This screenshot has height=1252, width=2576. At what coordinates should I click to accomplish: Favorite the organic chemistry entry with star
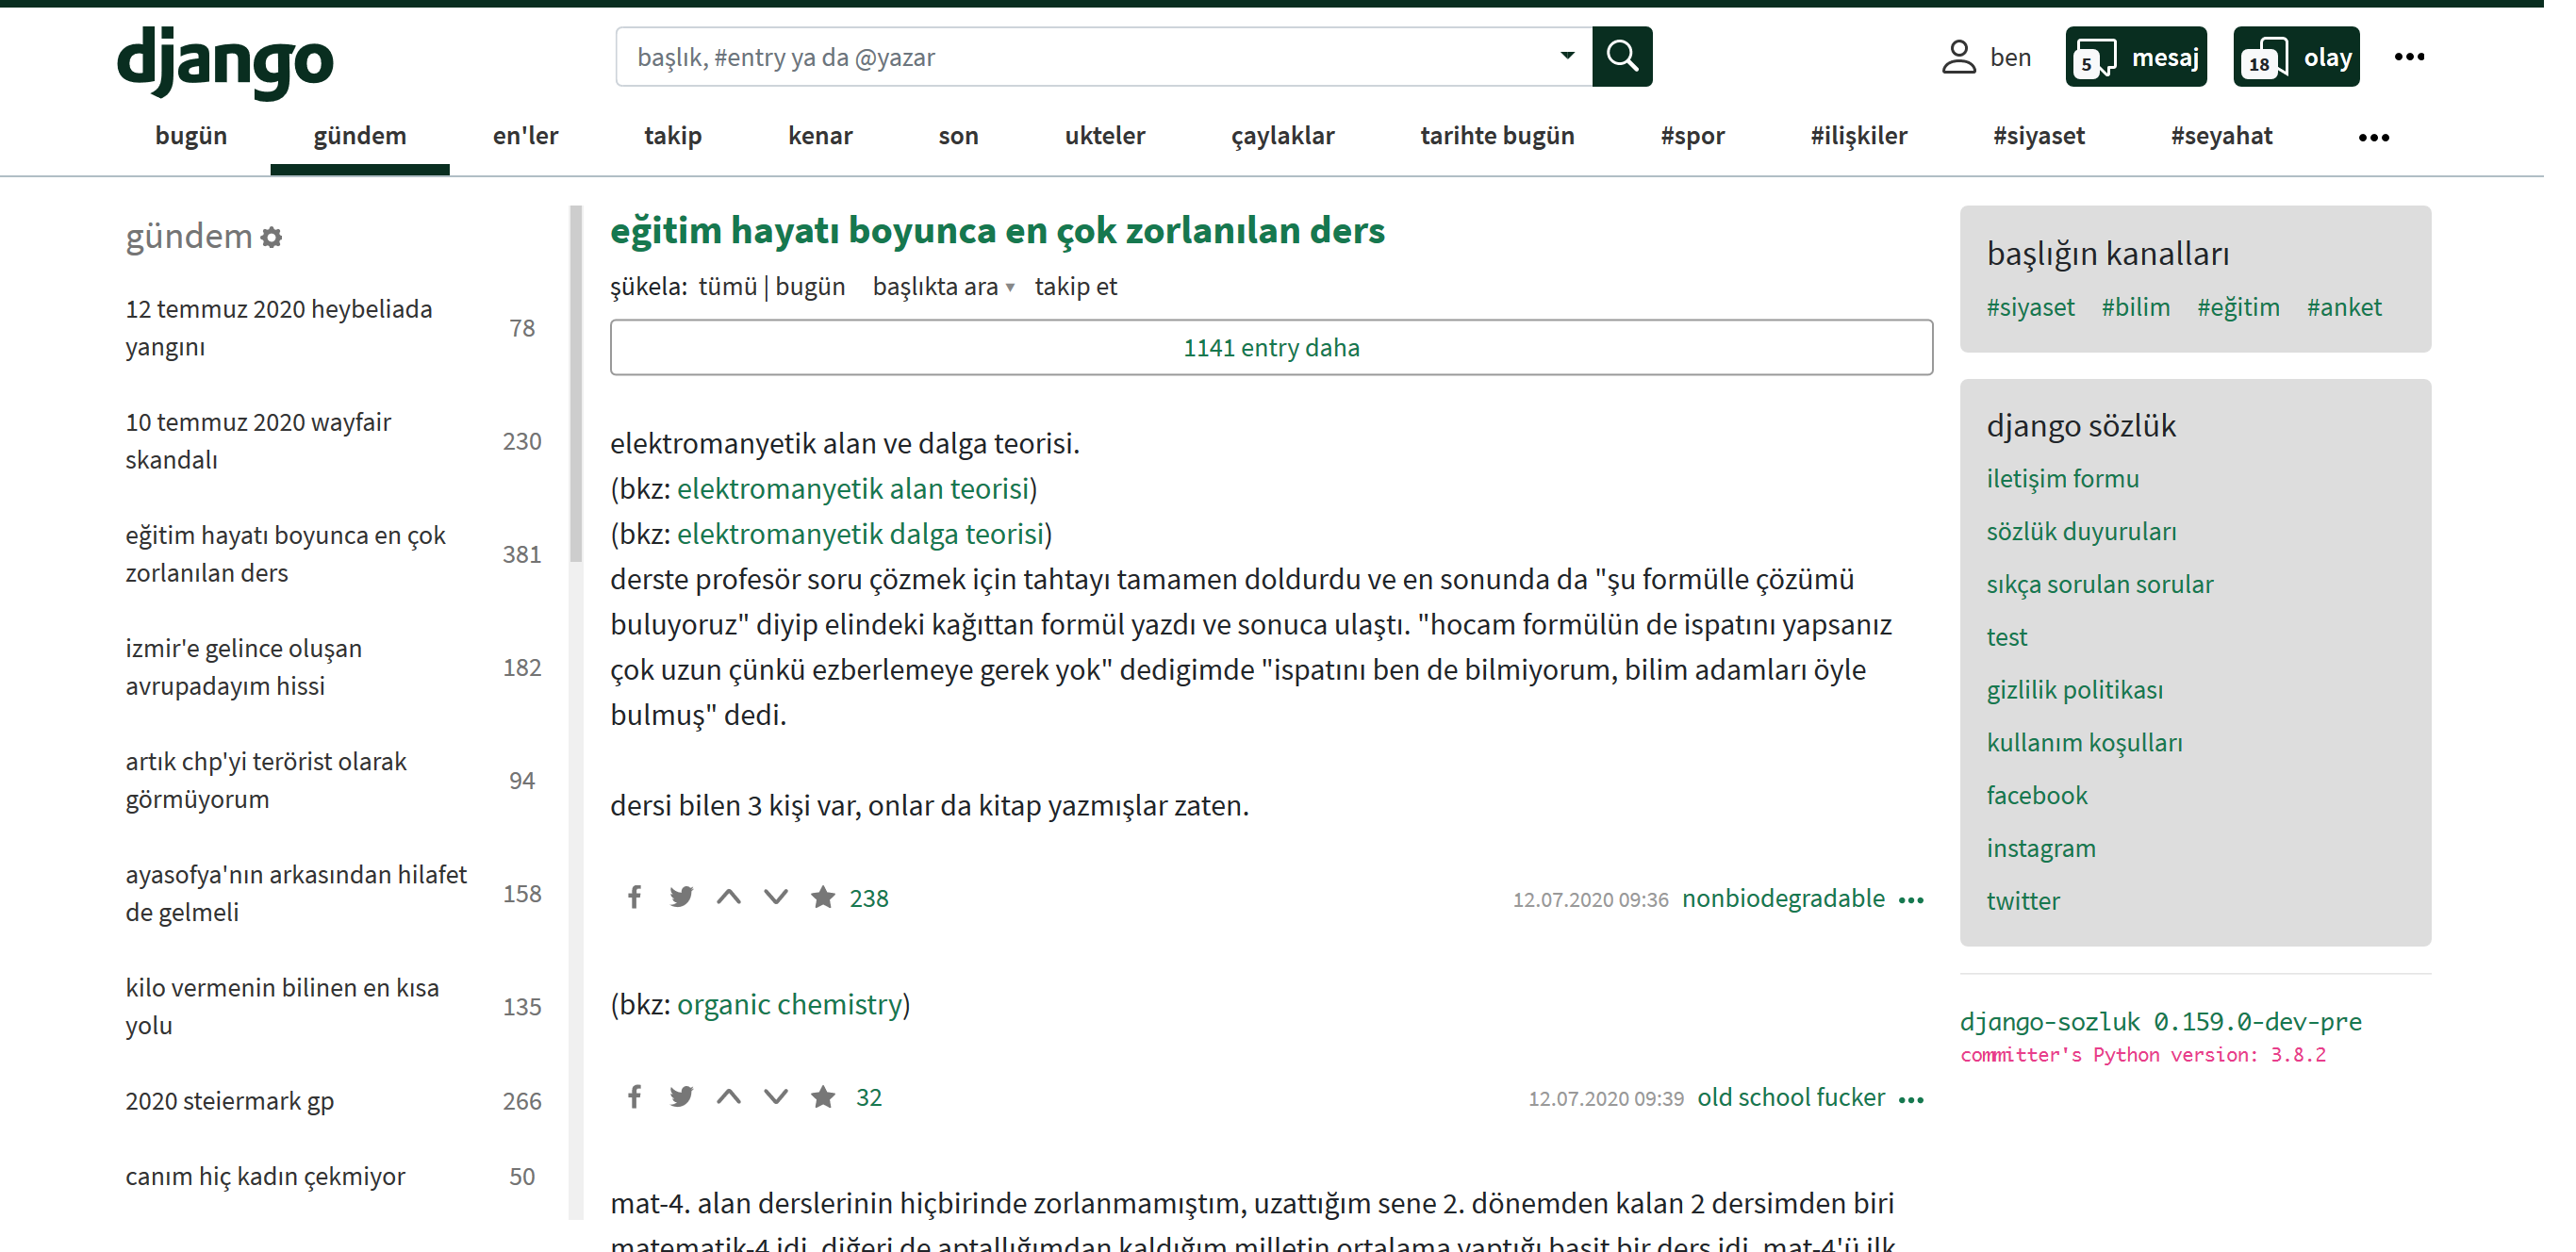(823, 1097)
